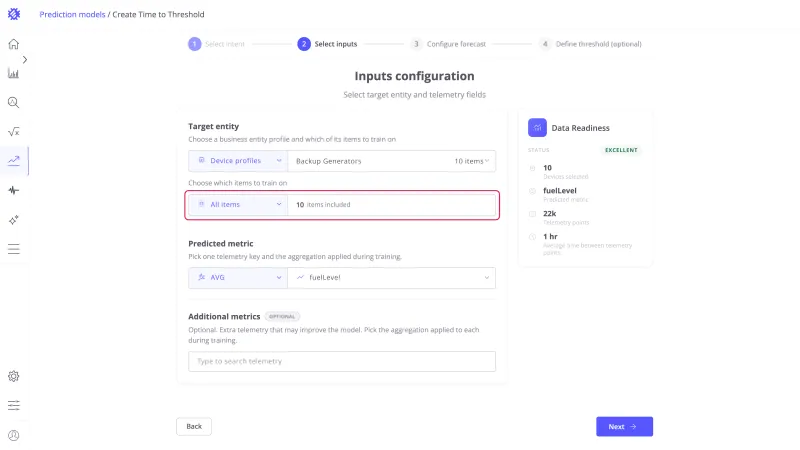Click the app logo icon
This screenshot has width=800, height=450.
[x=14, y=14]
